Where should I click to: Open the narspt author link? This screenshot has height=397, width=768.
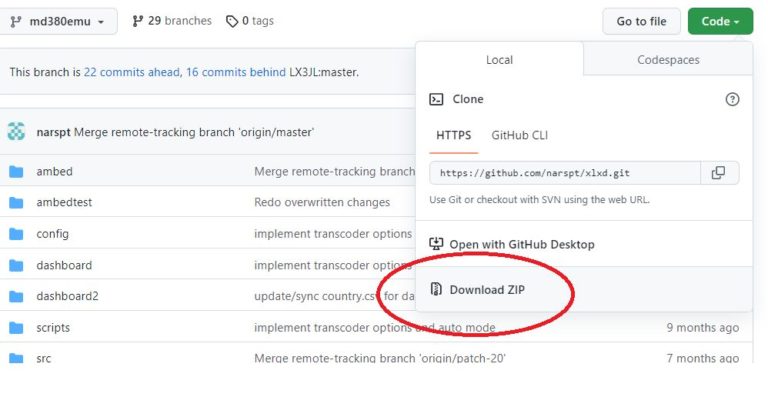pos(53,132)
